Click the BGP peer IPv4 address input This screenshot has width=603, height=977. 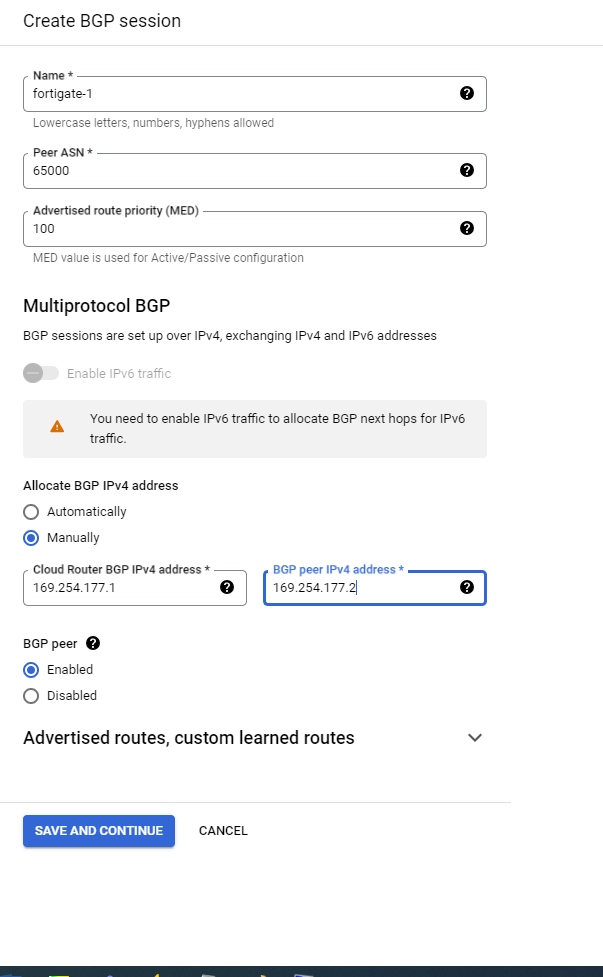[x=360, y=588]
